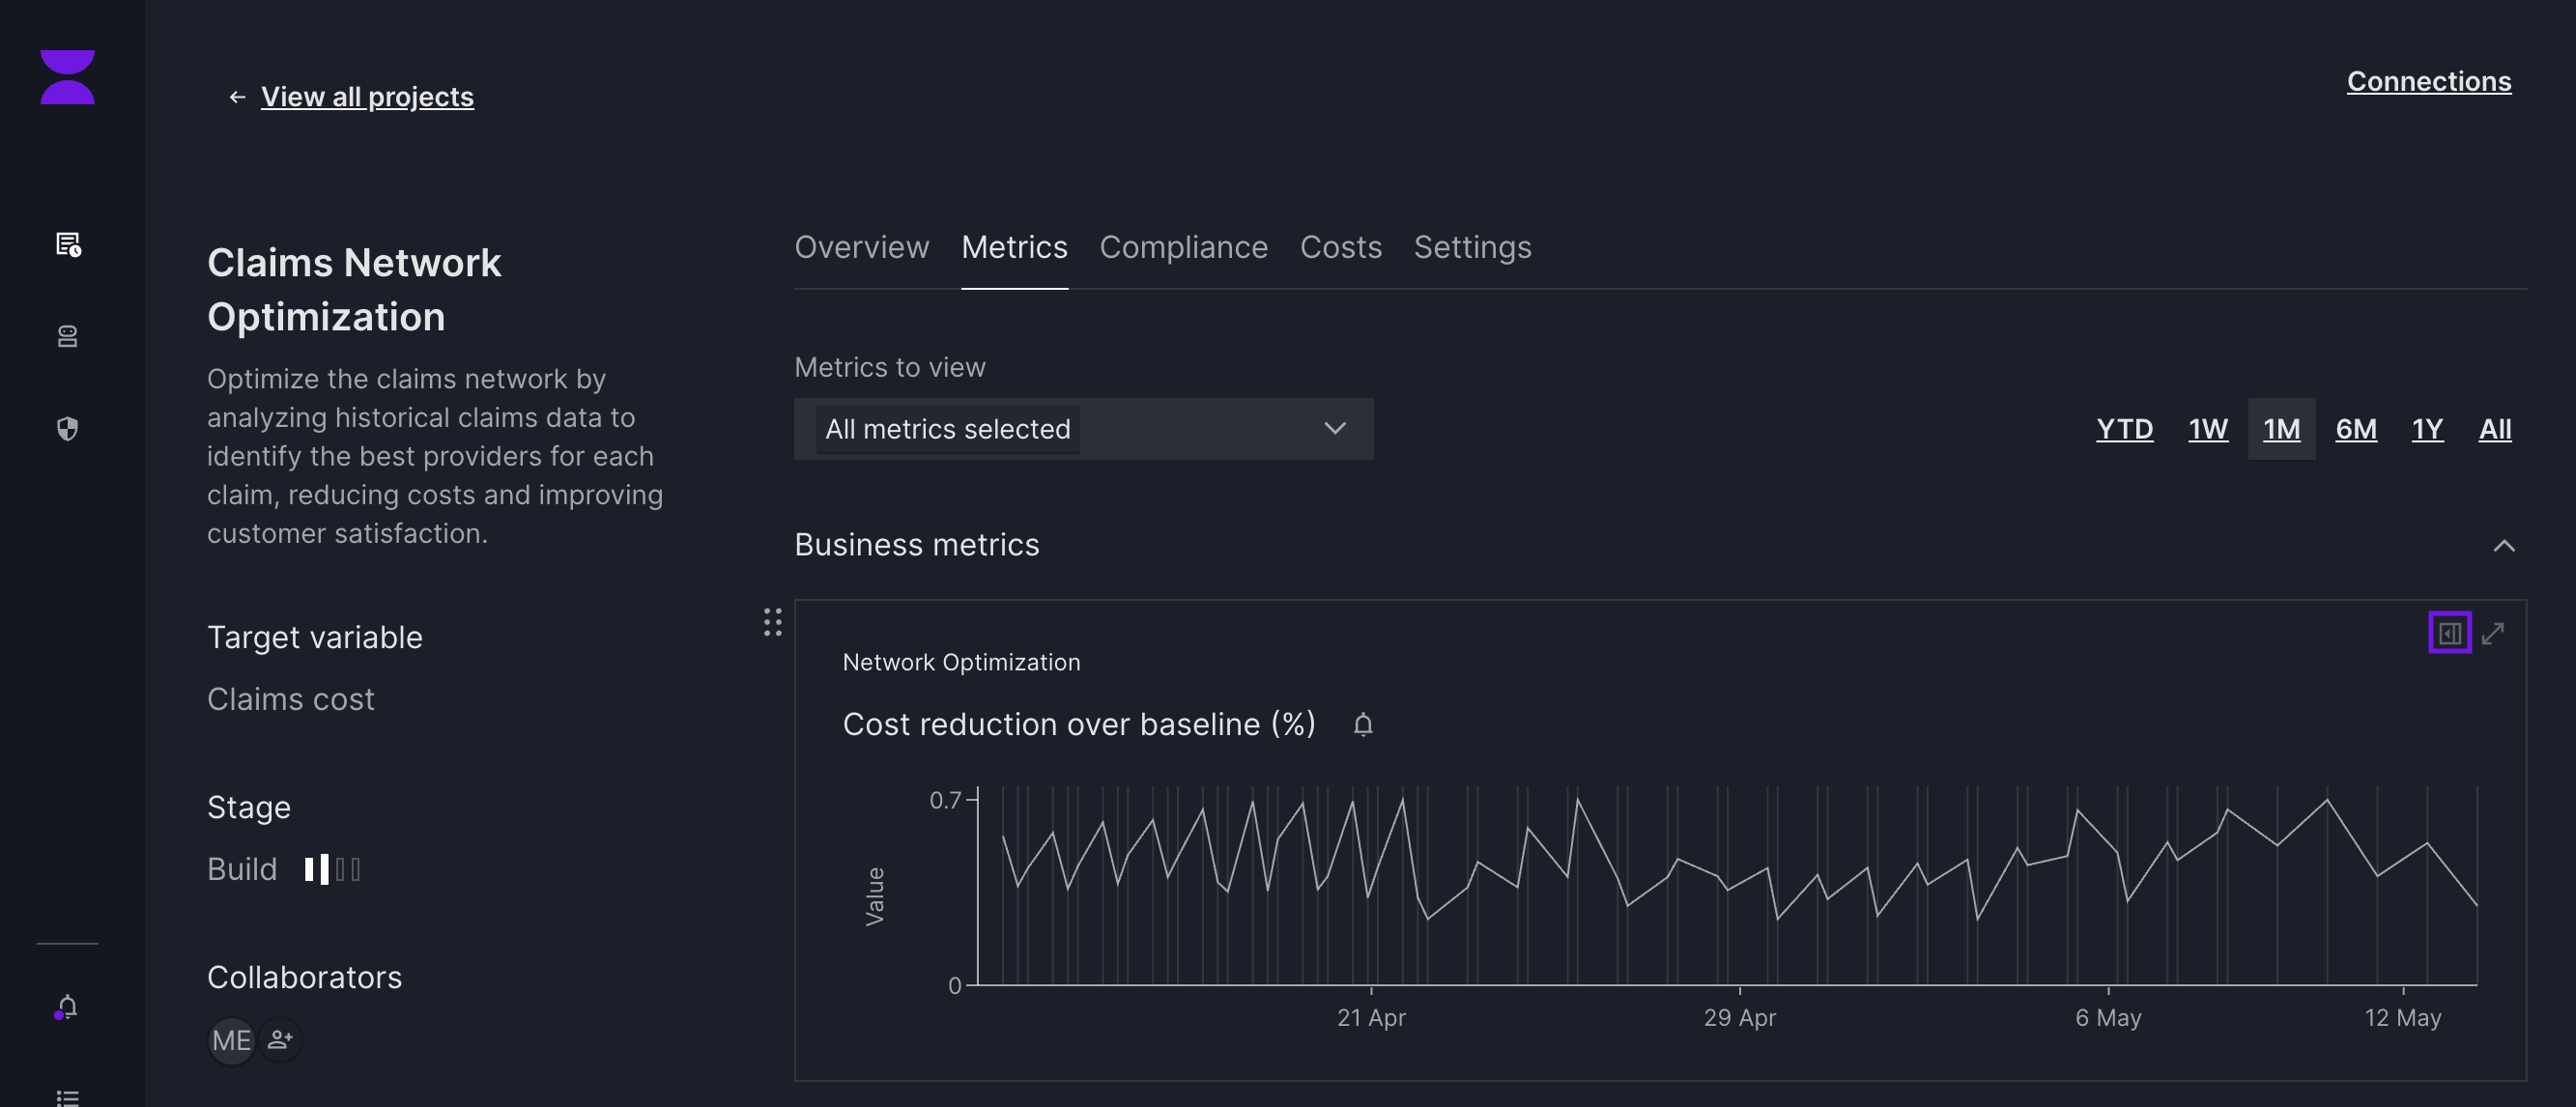Switch to the Compliance tab

[x=1183, y=247]
